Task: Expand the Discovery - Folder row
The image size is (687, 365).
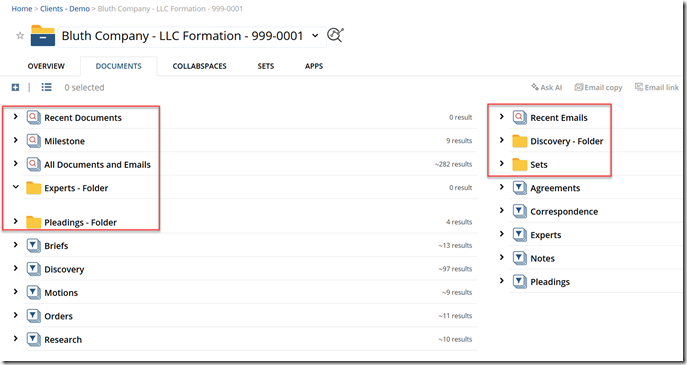Action: point(502,140)
